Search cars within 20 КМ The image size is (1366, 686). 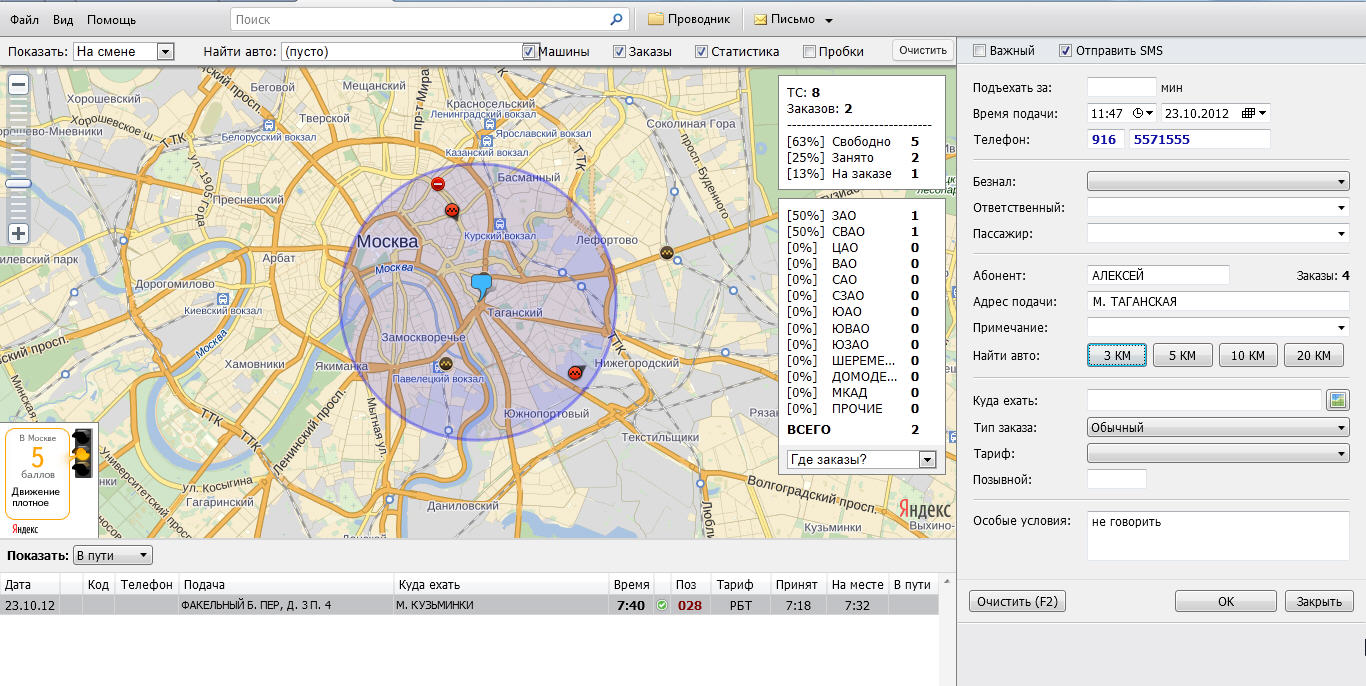tap(1314, 355)
